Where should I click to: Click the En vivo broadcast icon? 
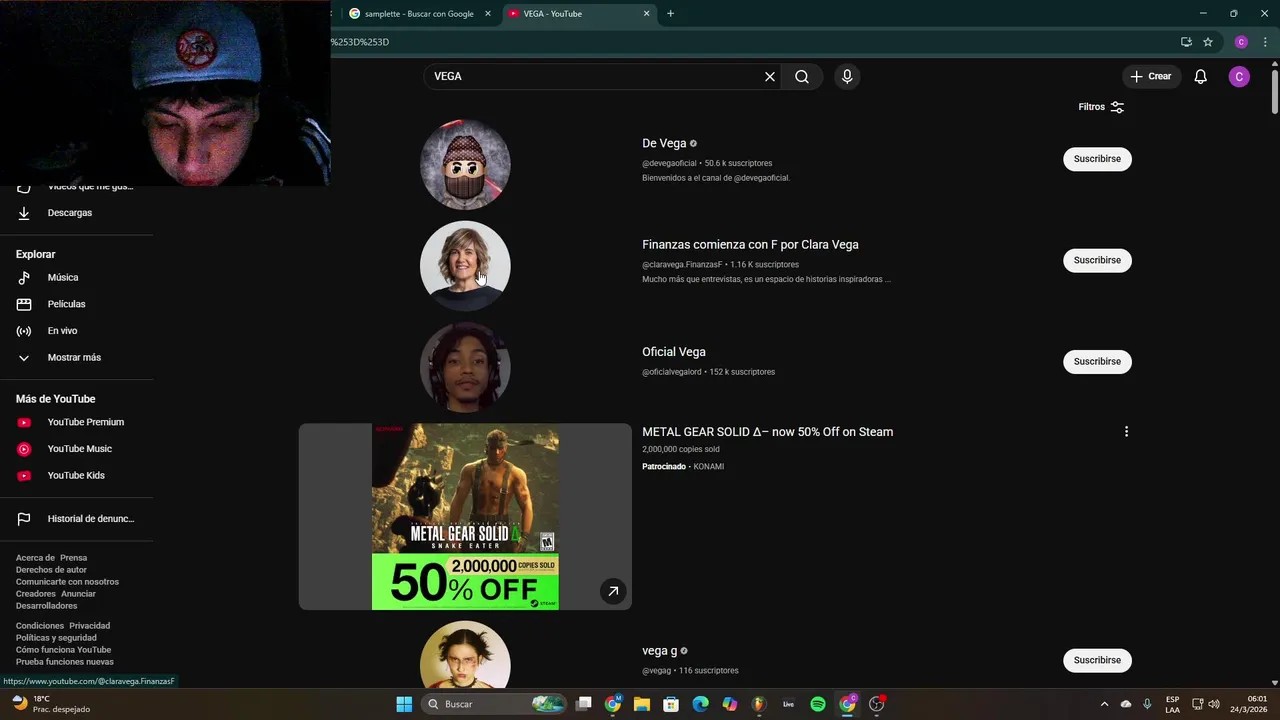click(24, 331)
